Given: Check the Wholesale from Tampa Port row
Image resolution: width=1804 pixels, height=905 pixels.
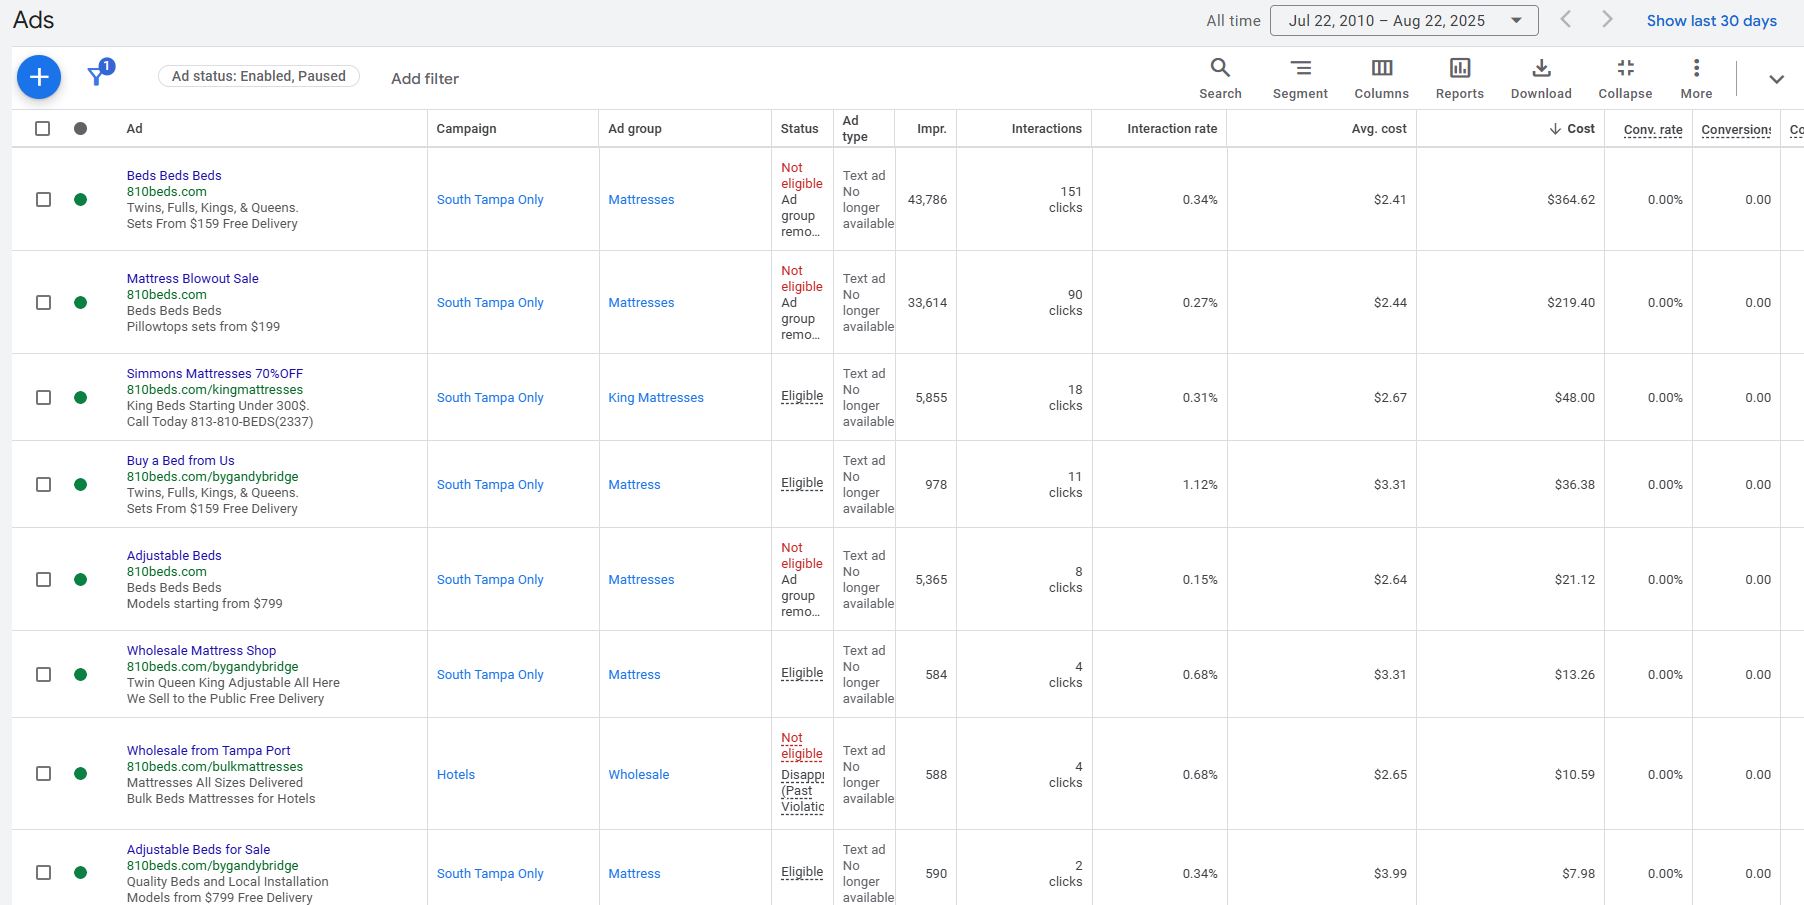Looking at the screenshot, I should point(43,773).
